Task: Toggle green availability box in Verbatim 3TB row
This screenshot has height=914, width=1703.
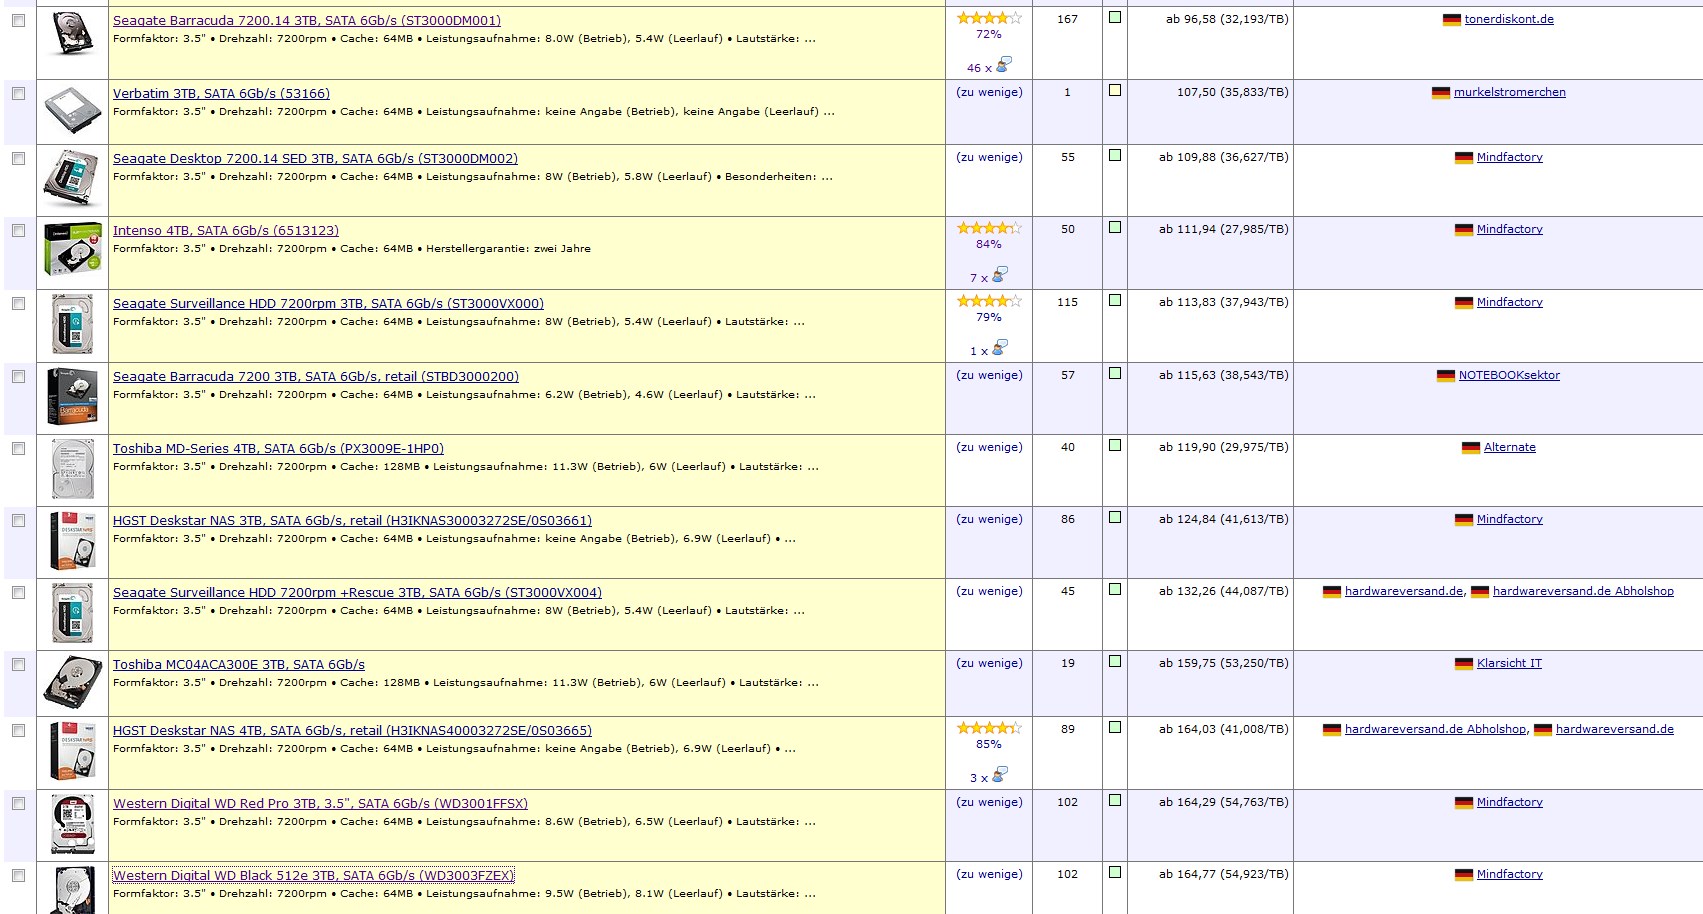Action: [x=1115, y=91]
